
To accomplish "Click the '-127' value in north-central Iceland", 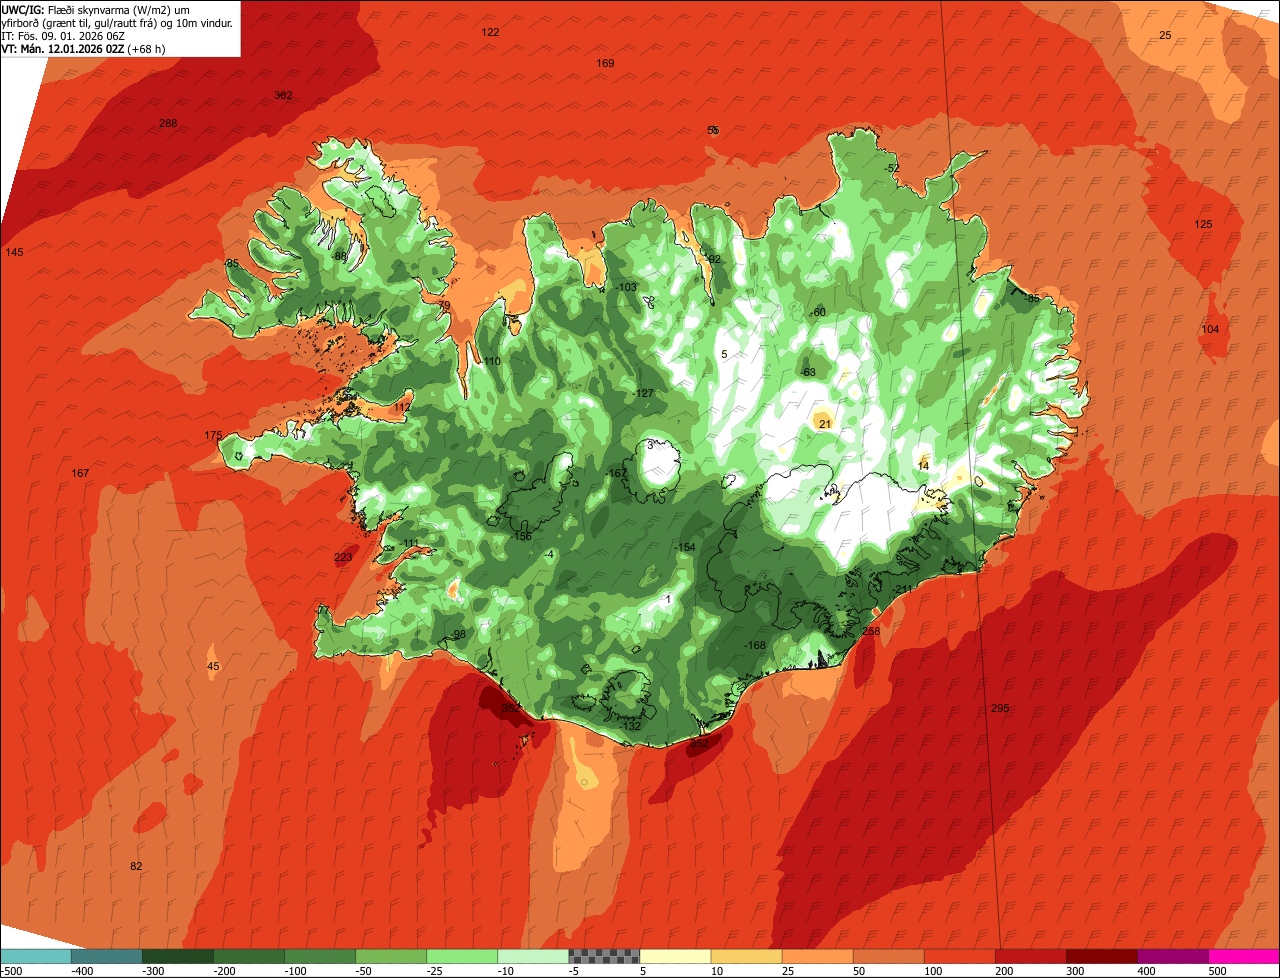I will [643, 394].
